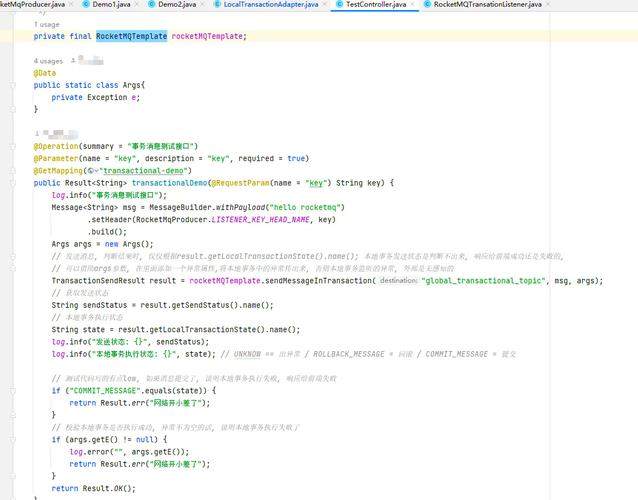Click the UNKNOW word in the comment
This screenshot has width=638, height=500.
pyautogui.click(x=247, y=354)
